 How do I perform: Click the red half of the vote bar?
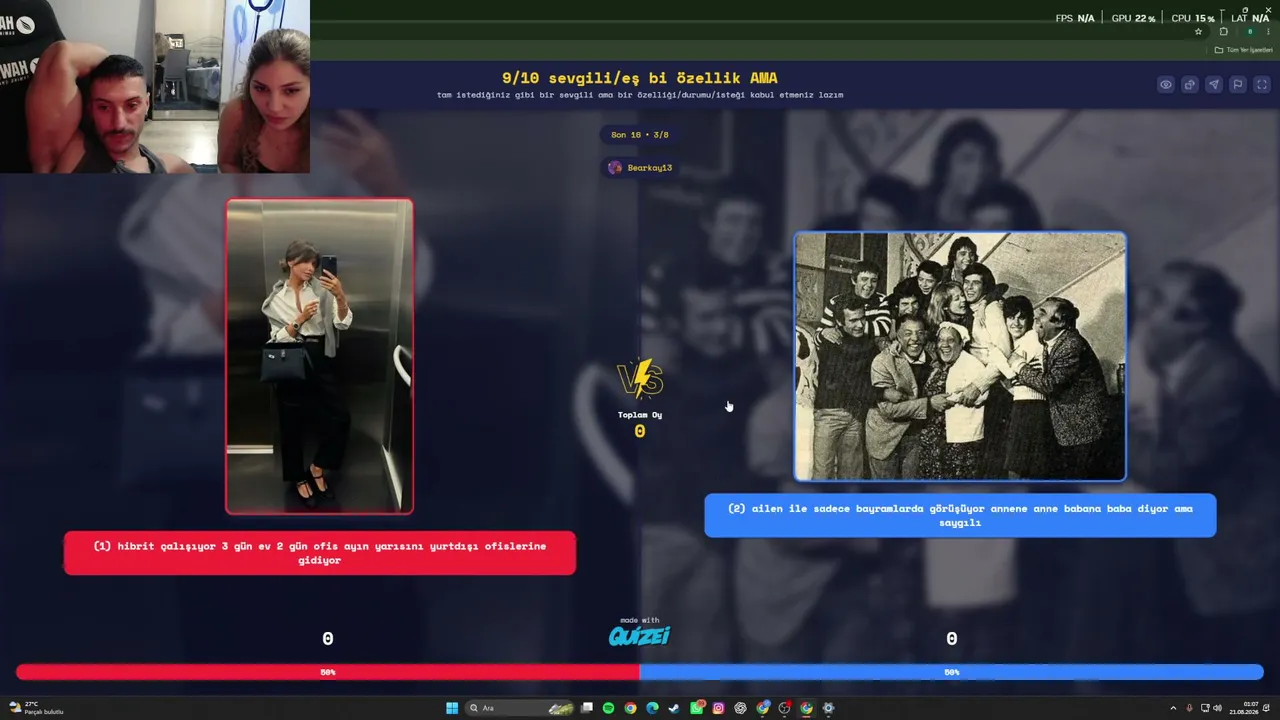click(328, 672)
